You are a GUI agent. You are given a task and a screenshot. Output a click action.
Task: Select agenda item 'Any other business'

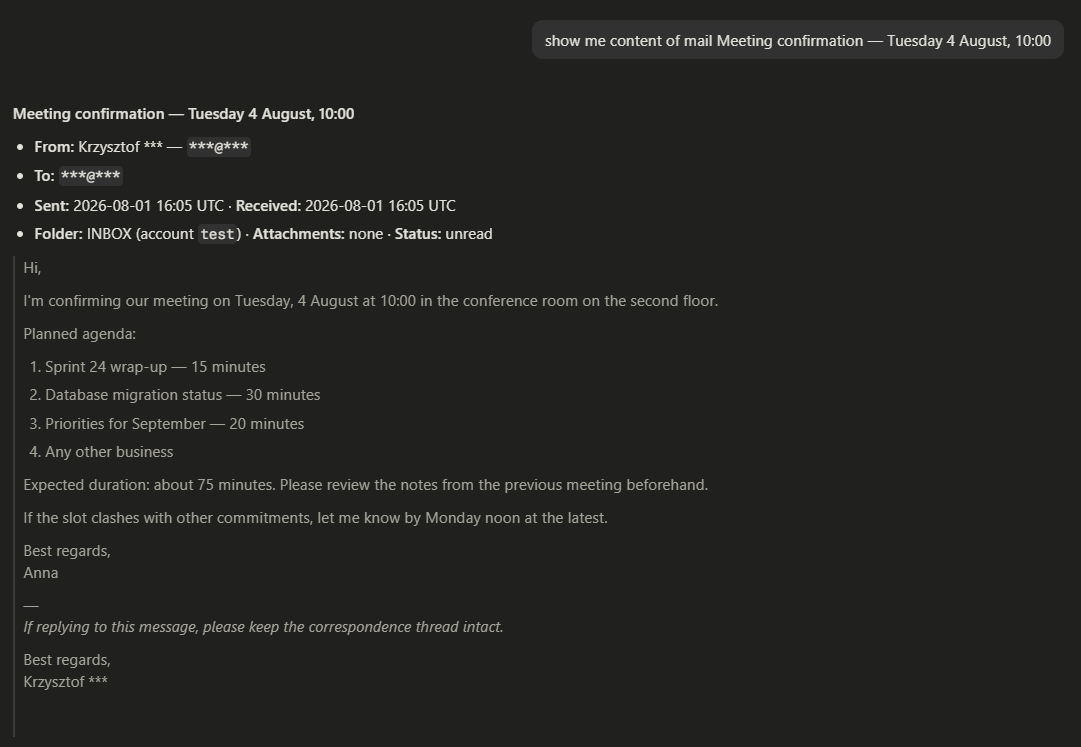point(109,452)
